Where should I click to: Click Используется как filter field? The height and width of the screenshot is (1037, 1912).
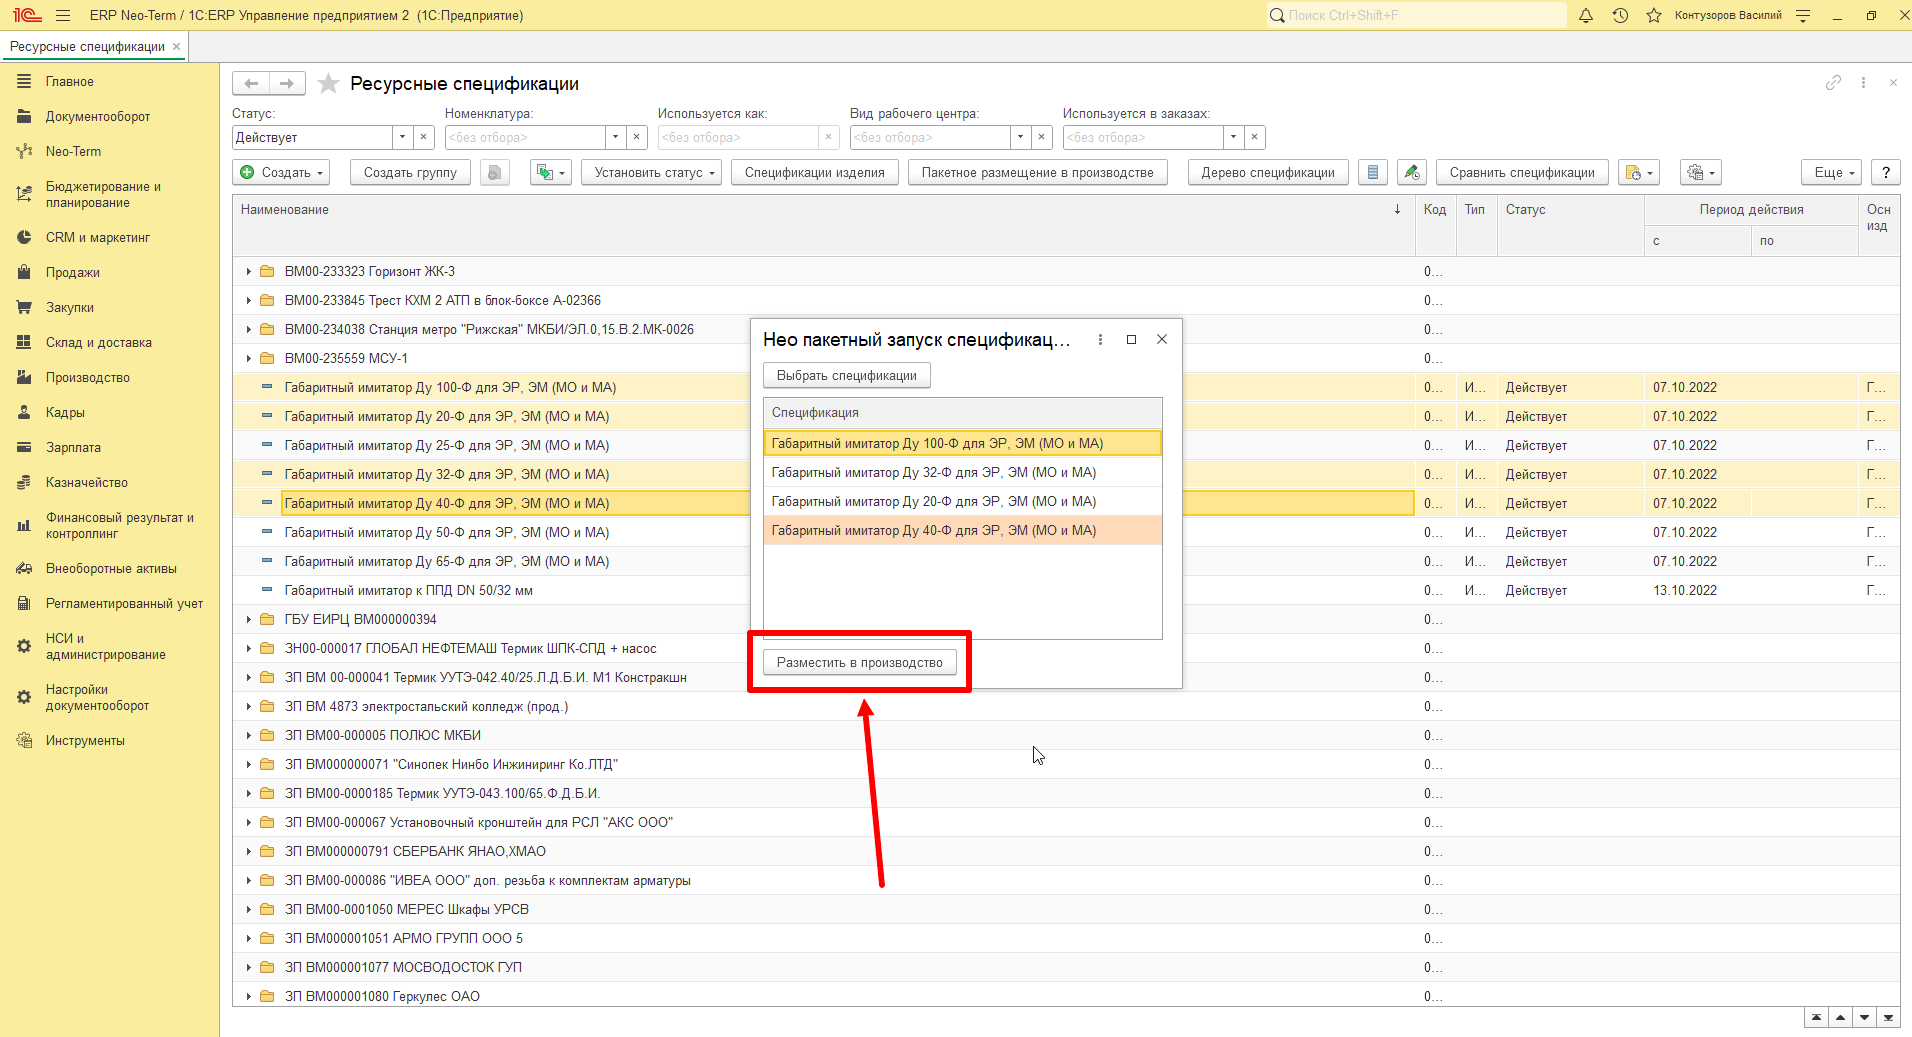tap(738, 137)
